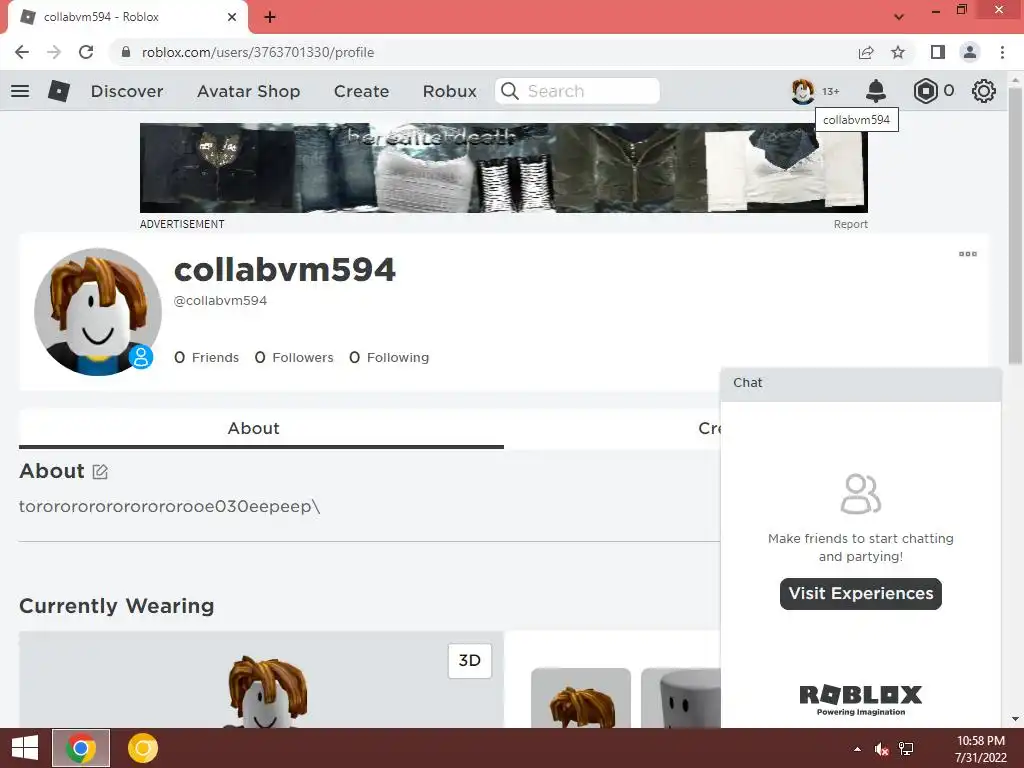Collapse the Chat panel header
Screen dimensions: 1024x768
point(861,383)
